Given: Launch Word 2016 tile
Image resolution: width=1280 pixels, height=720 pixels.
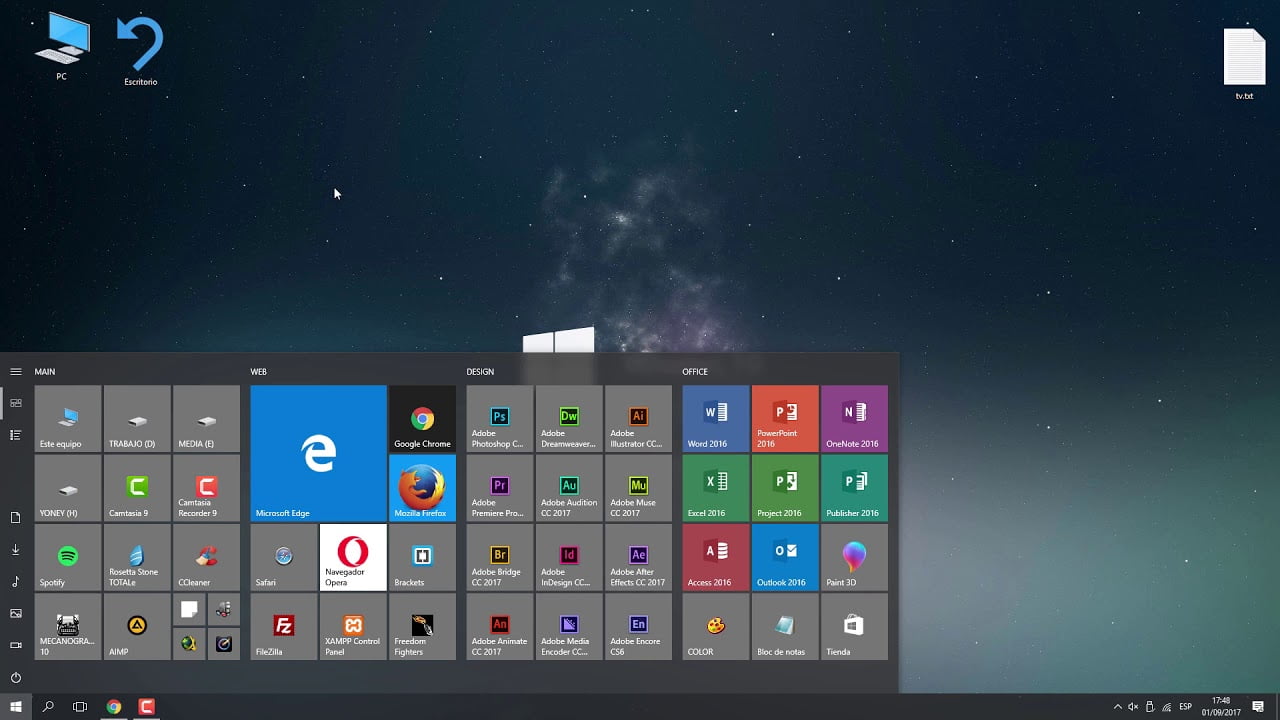Looking at the screenshot, I should (x=716, y=418).
